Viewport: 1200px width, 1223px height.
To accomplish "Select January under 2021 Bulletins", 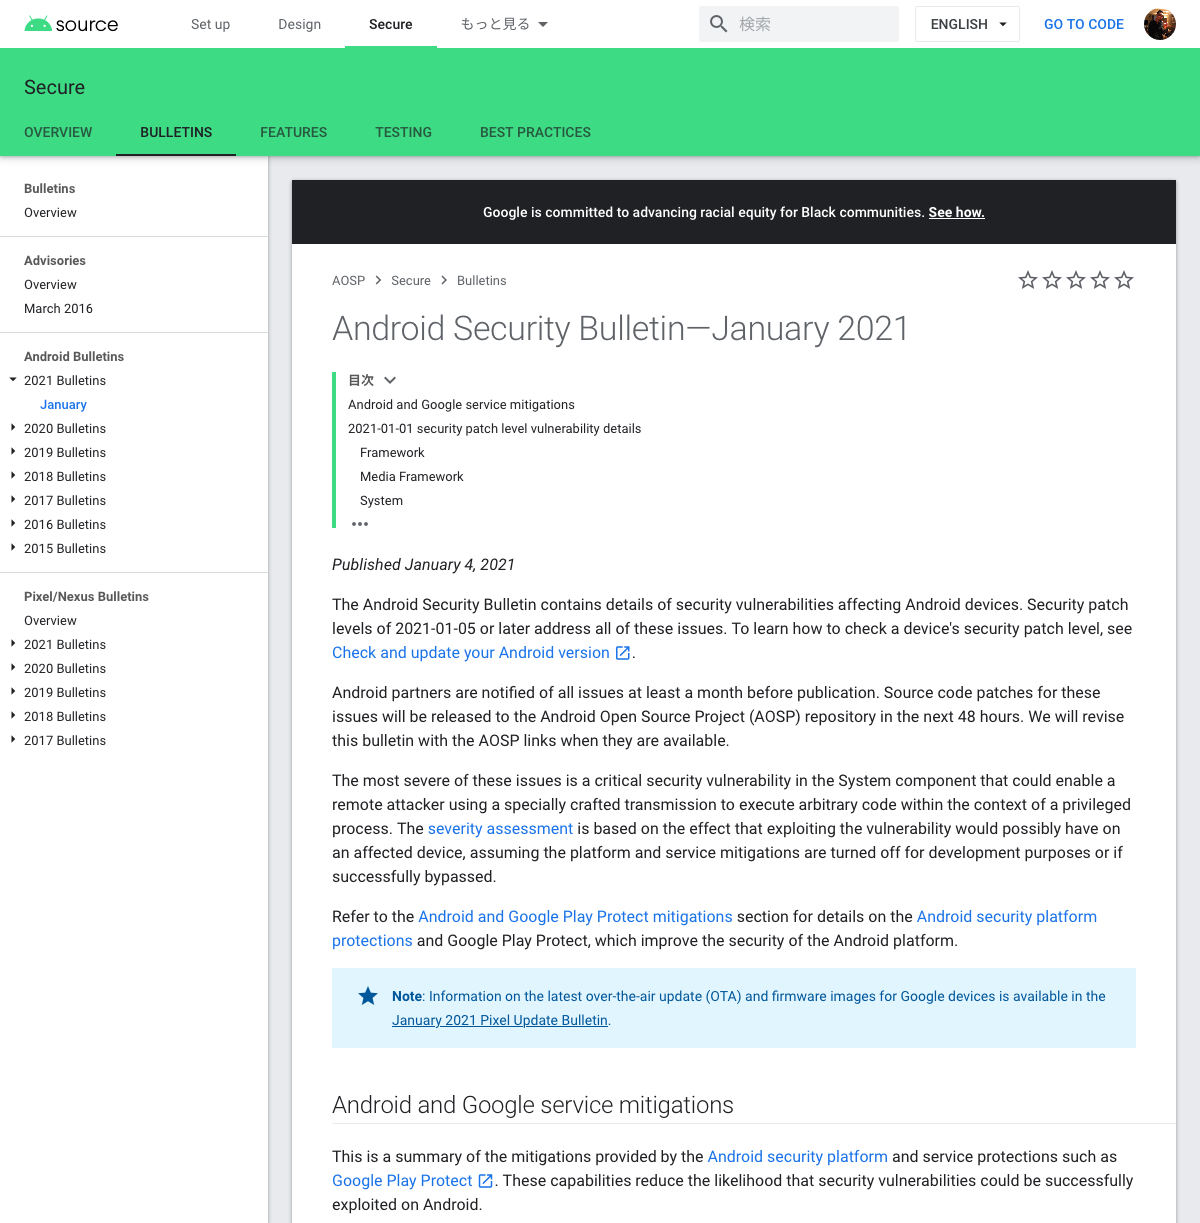I will pyautogui.click(x=63, y=405).
